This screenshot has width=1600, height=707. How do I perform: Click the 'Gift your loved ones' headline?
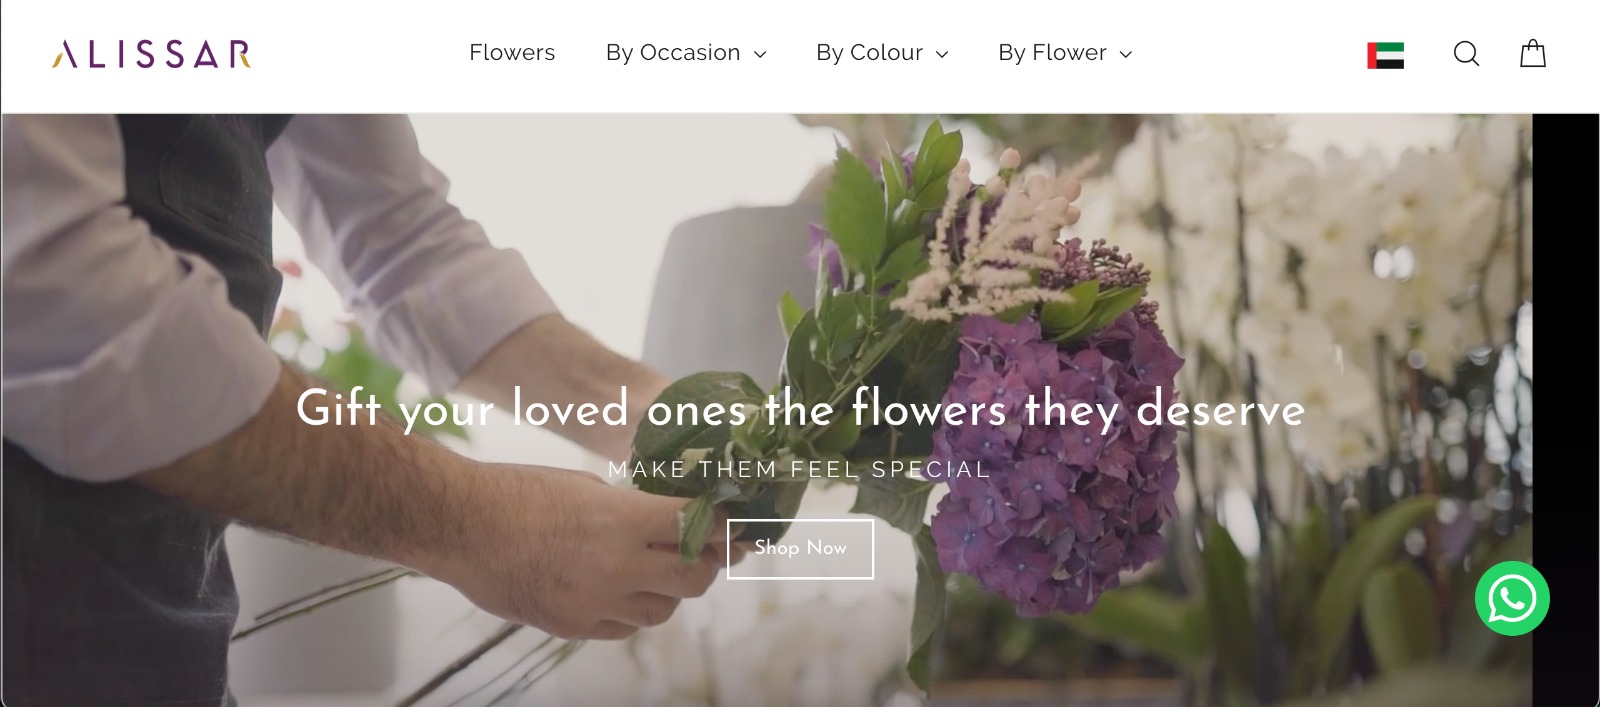pyautogui.click(x=800, y=409)
